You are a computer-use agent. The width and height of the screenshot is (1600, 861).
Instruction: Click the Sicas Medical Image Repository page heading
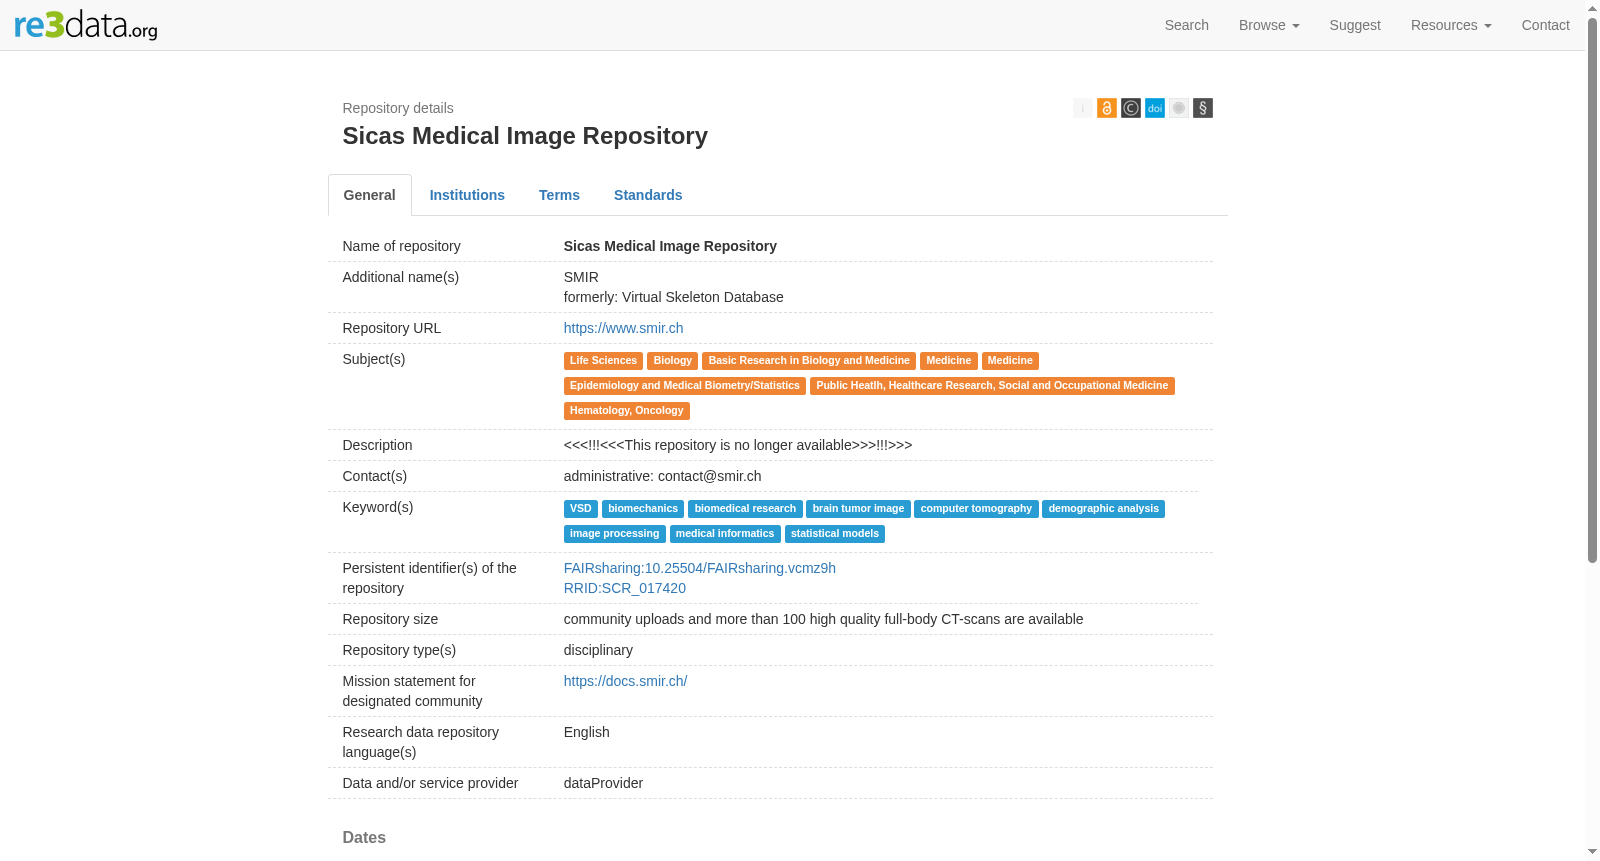pos(525,136)
